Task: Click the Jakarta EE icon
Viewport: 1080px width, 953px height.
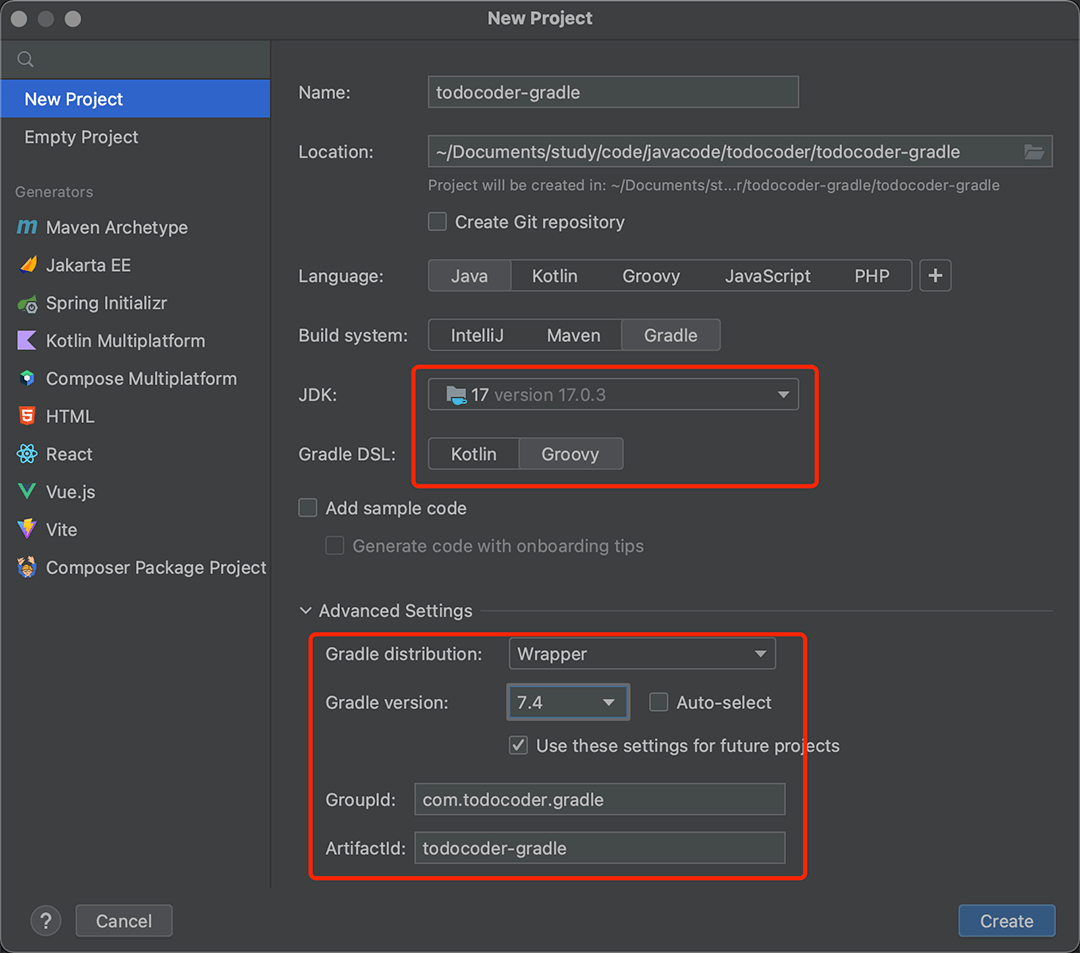Action: coord(28,264)
